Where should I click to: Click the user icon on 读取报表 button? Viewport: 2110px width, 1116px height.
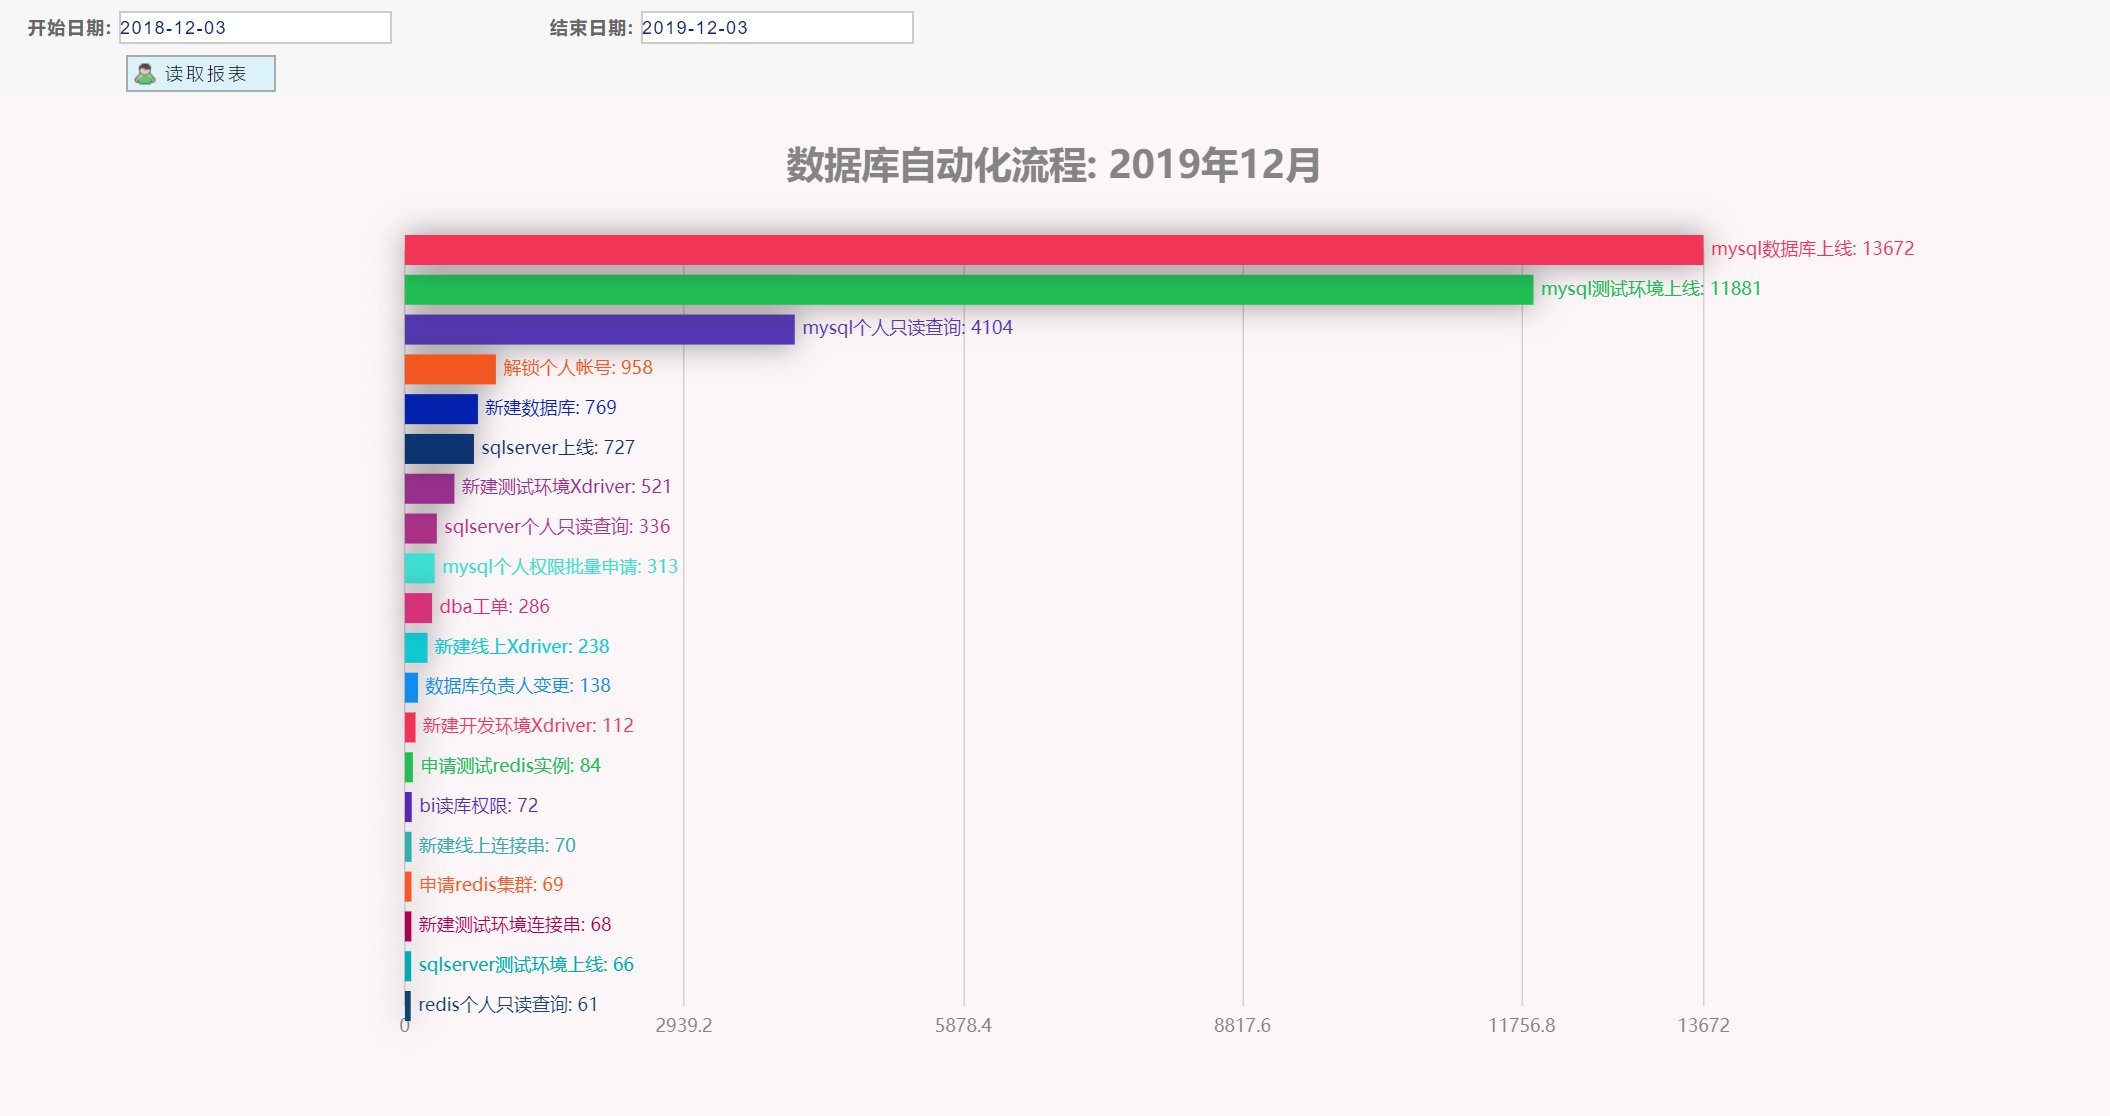coord(146,74)
